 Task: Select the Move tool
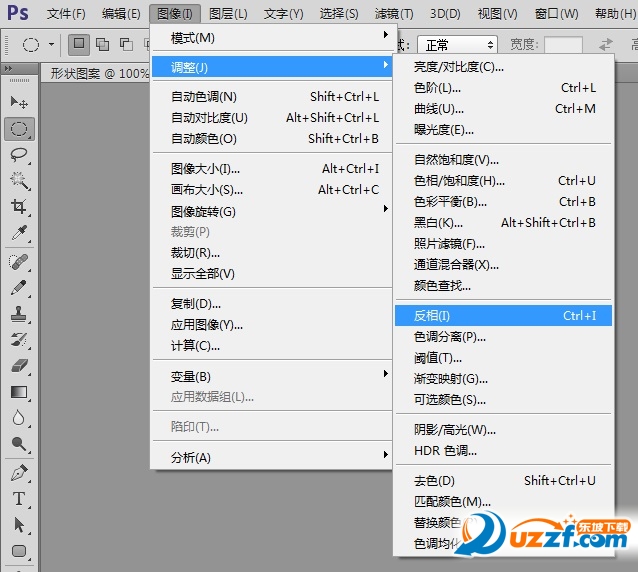(19, 102)
